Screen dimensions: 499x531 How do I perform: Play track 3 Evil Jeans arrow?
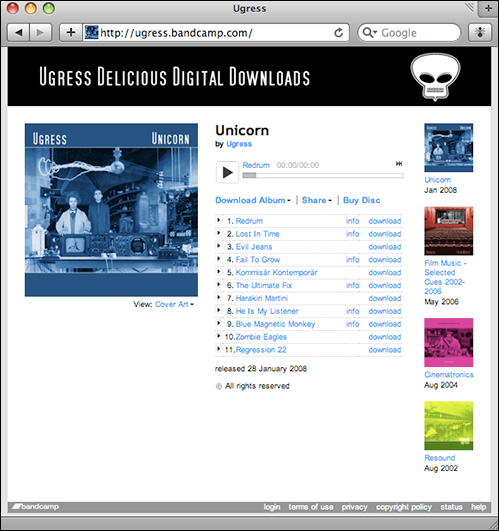coord(219,246)
